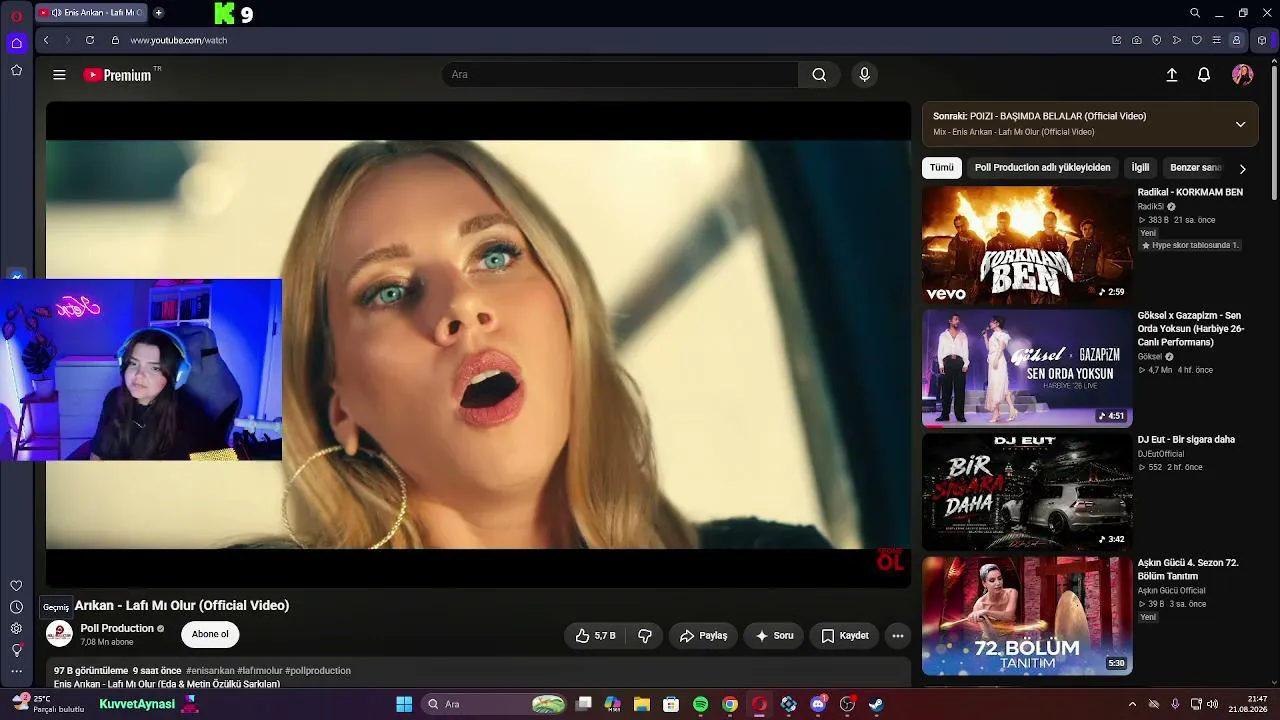
Task: Go back in browser history
Action: click(46, 40)
